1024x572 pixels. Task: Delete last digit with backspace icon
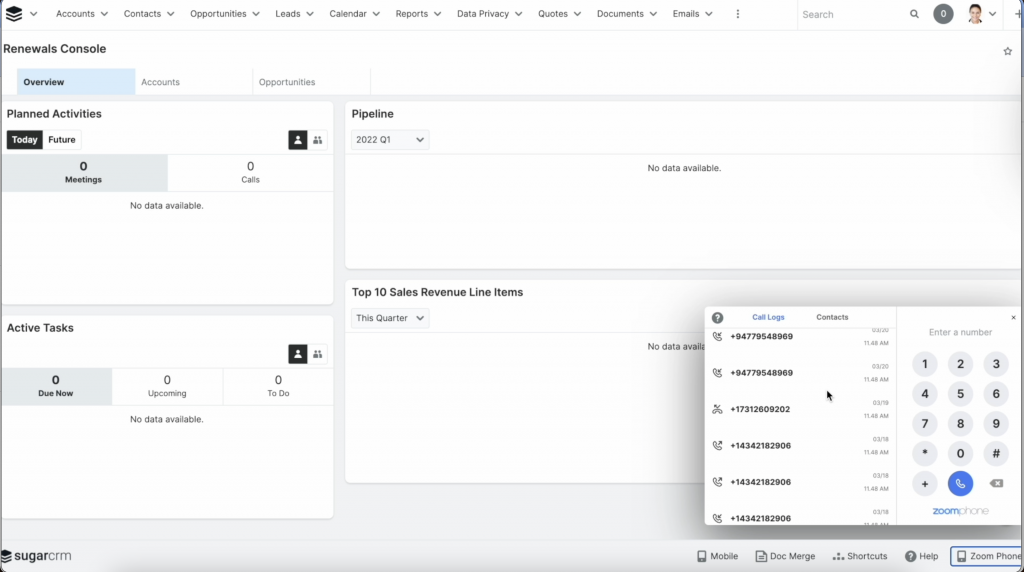996,484
